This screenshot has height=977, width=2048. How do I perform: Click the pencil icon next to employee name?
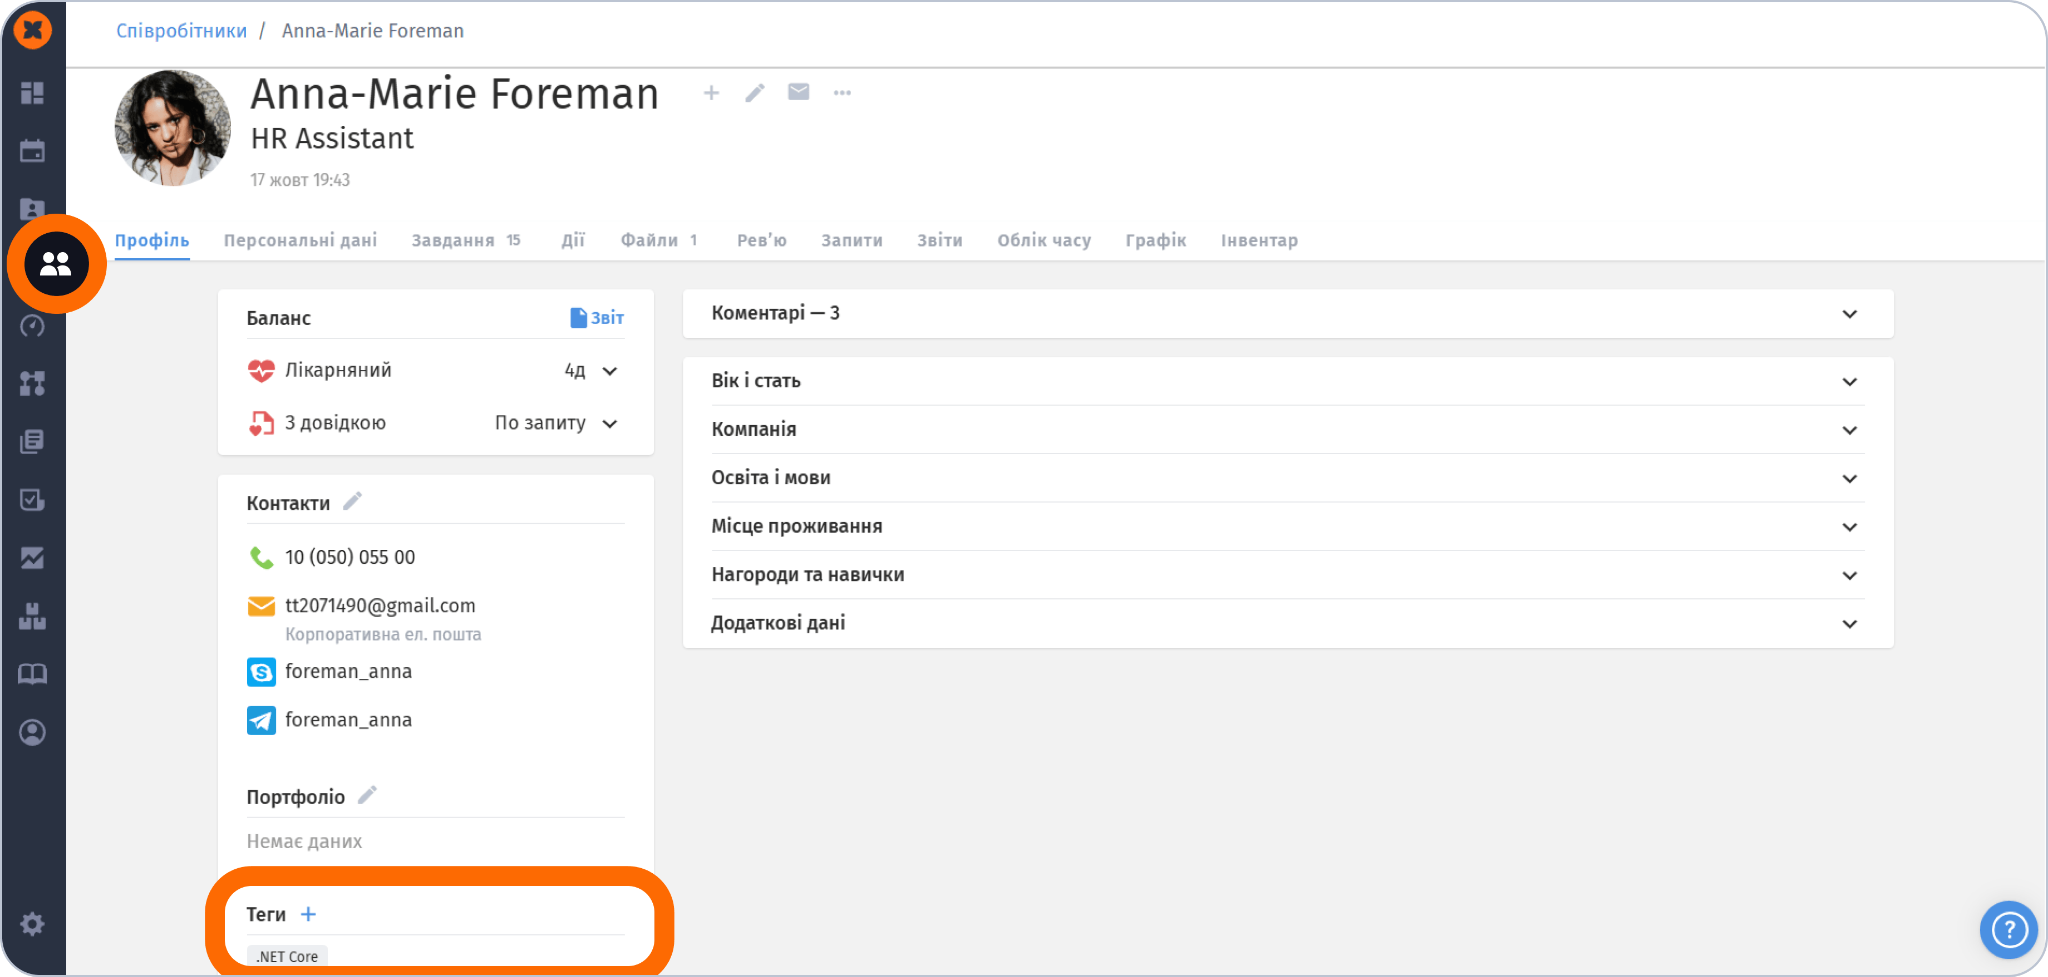coord(755,93)
